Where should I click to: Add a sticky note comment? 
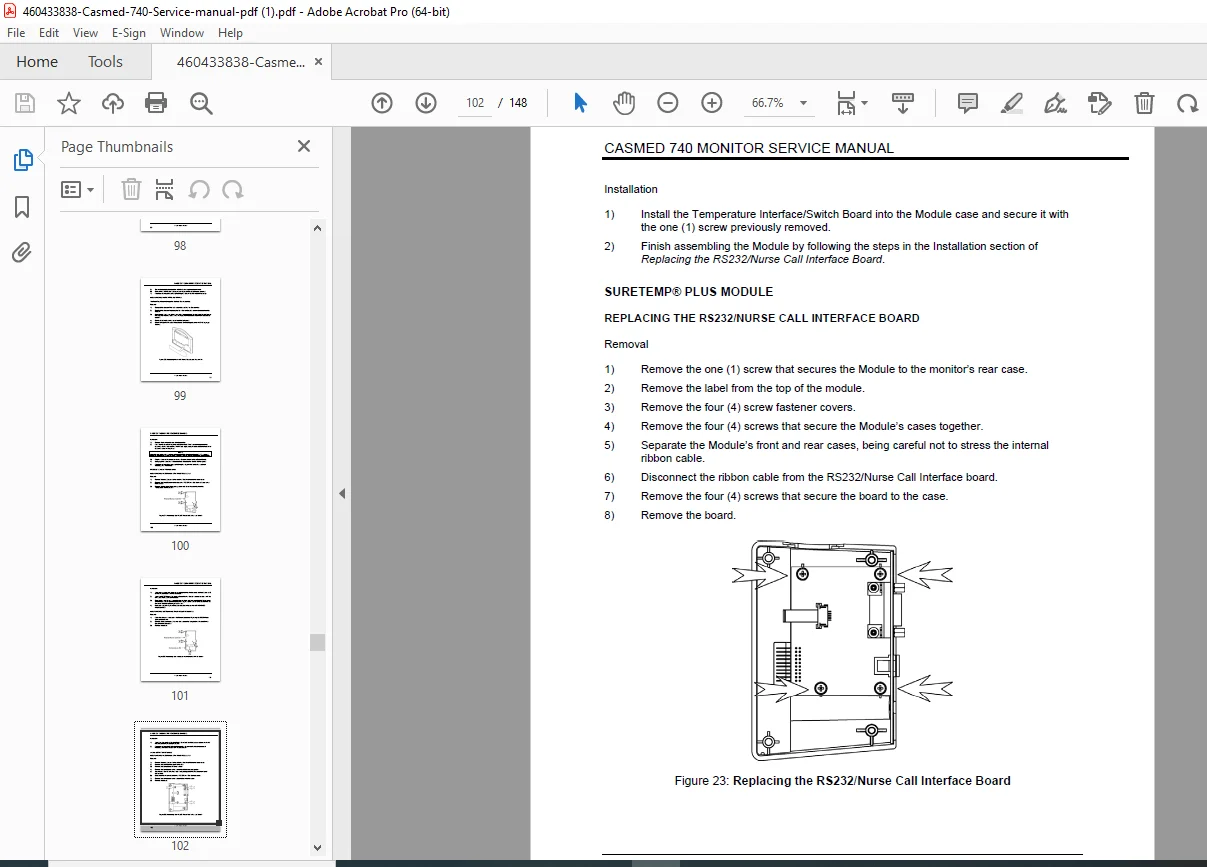pyautogui.click(x=968, y=103)
